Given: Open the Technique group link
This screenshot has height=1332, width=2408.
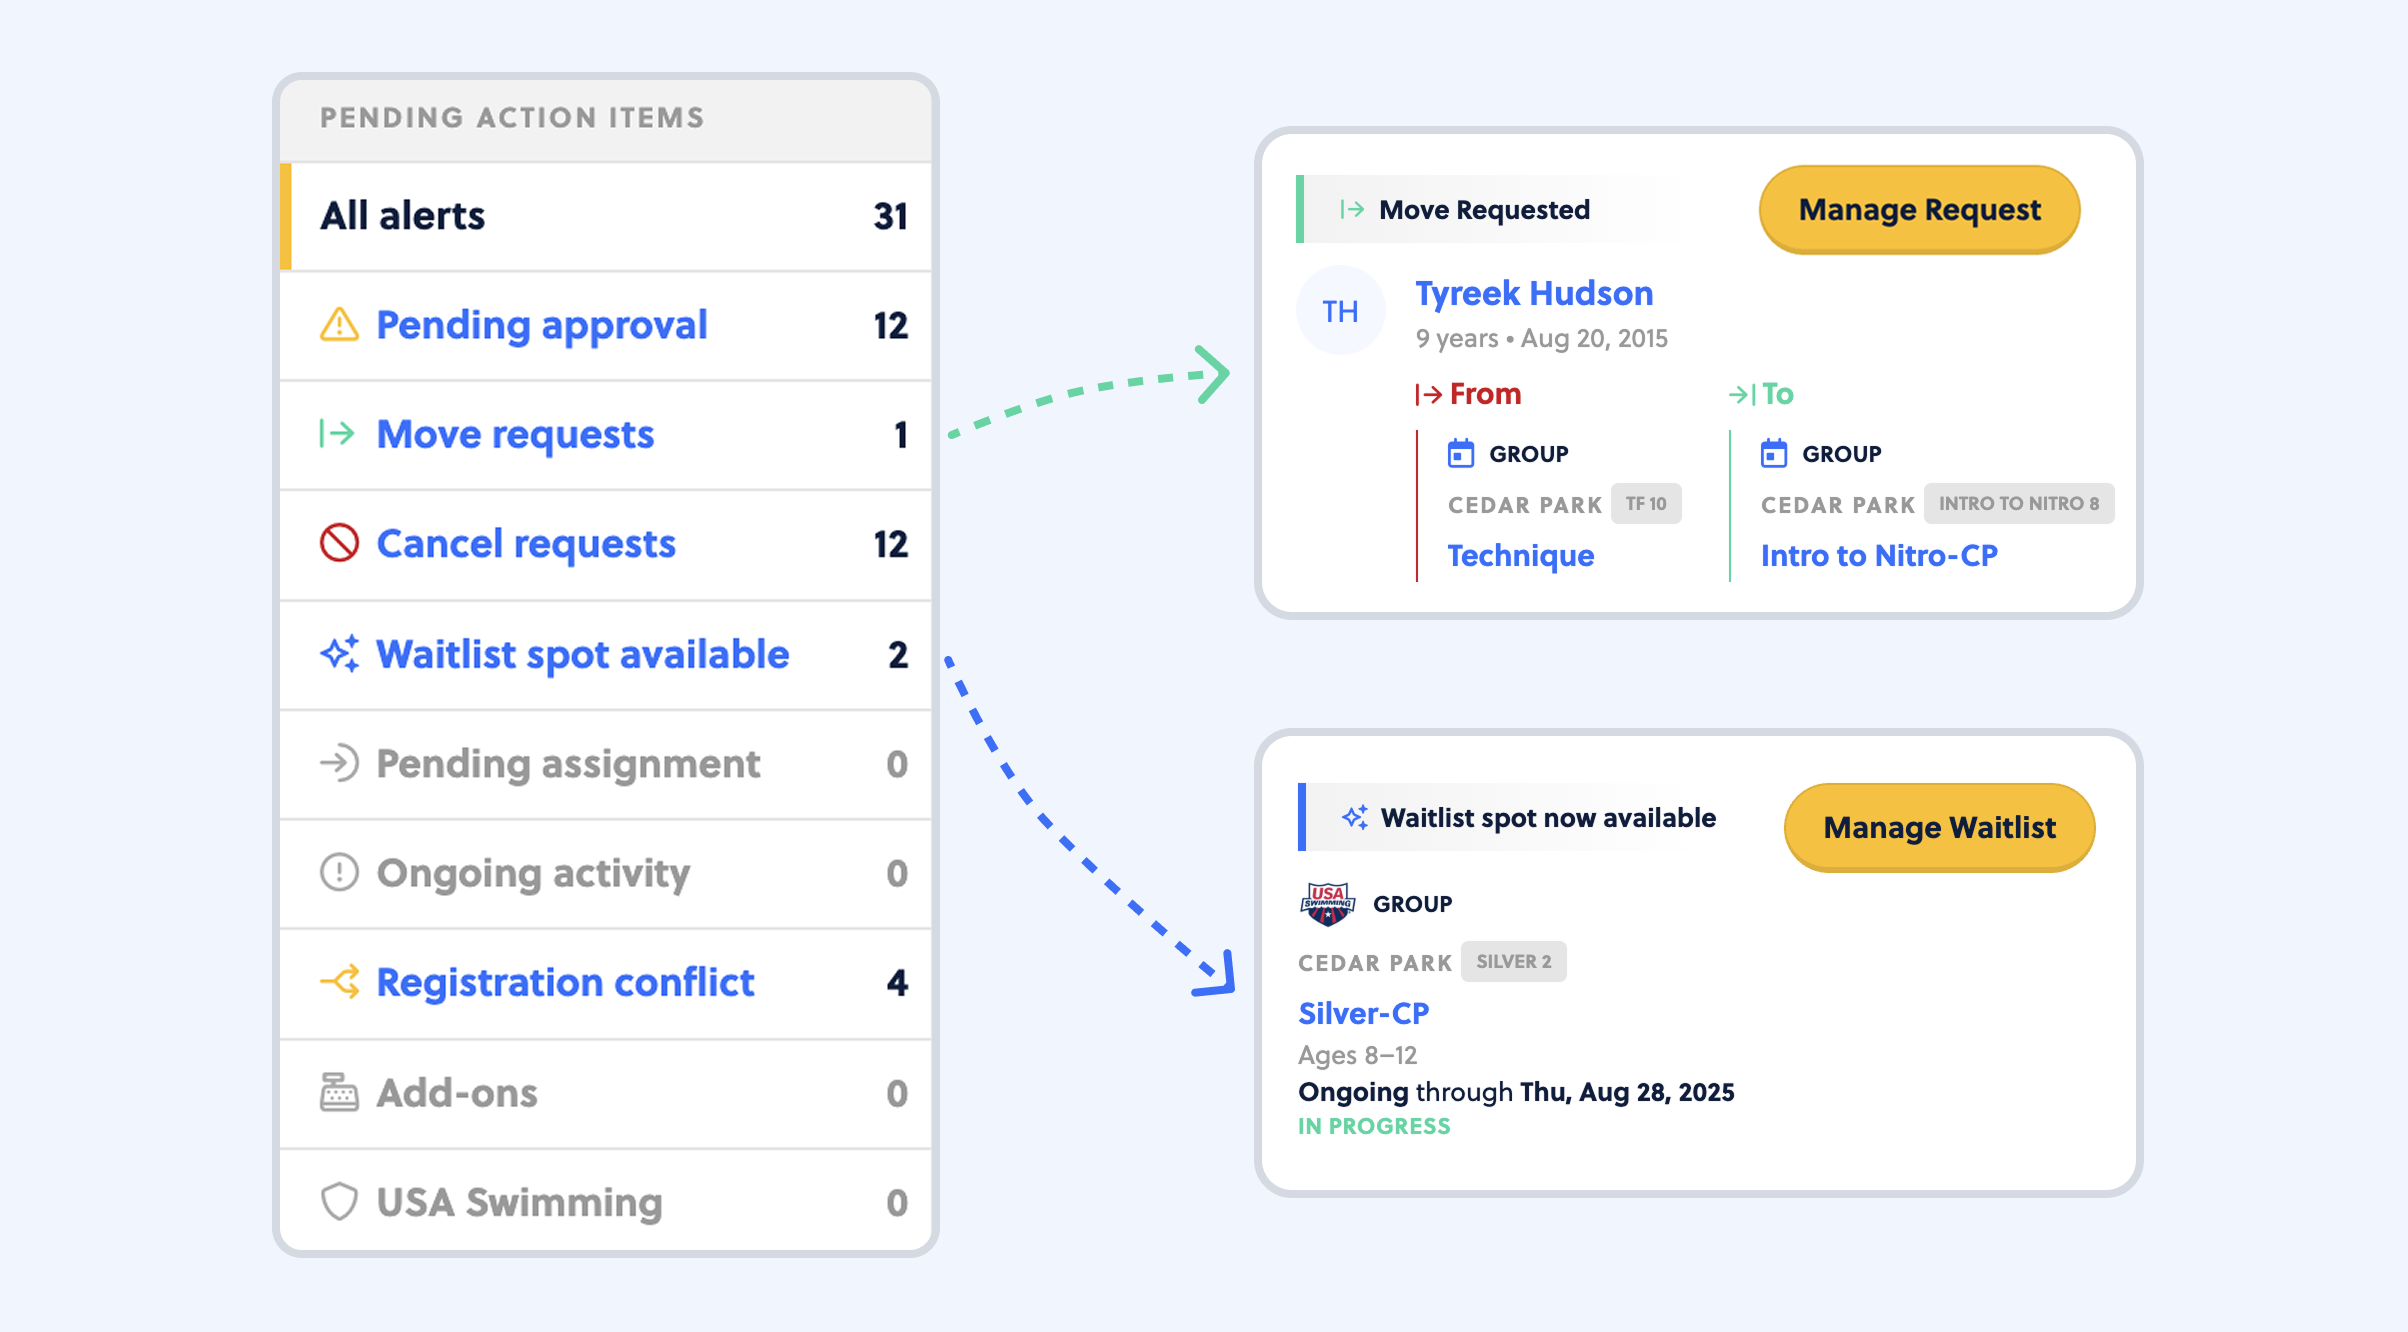Looking at the screenshot, I should coord(1520,555).
